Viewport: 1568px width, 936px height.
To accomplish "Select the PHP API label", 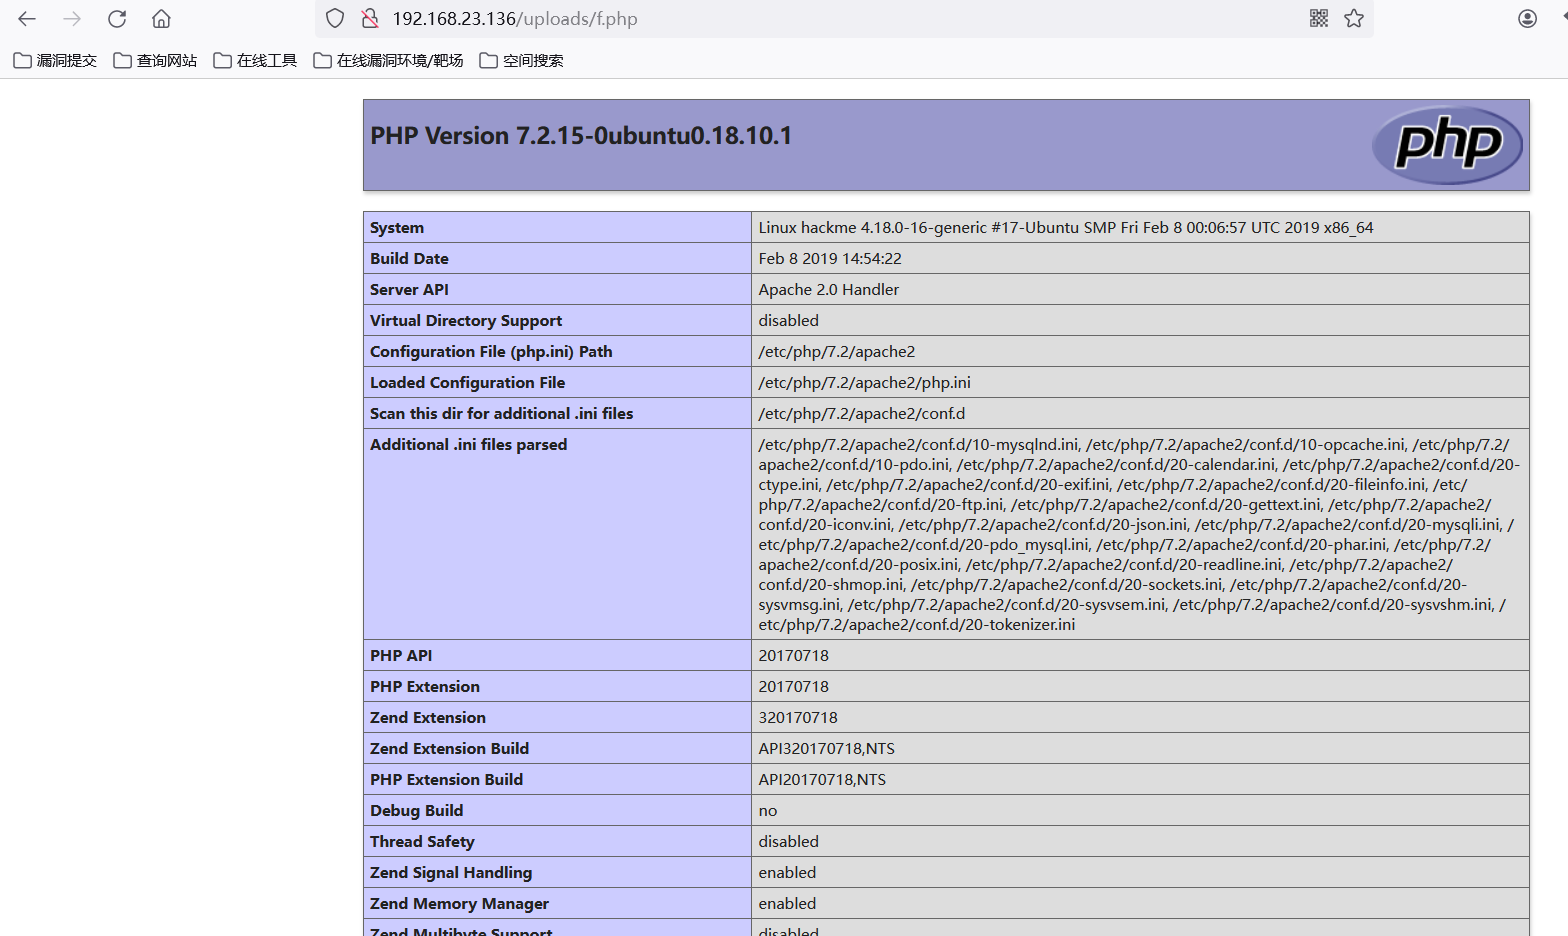I will coord(401,656).
